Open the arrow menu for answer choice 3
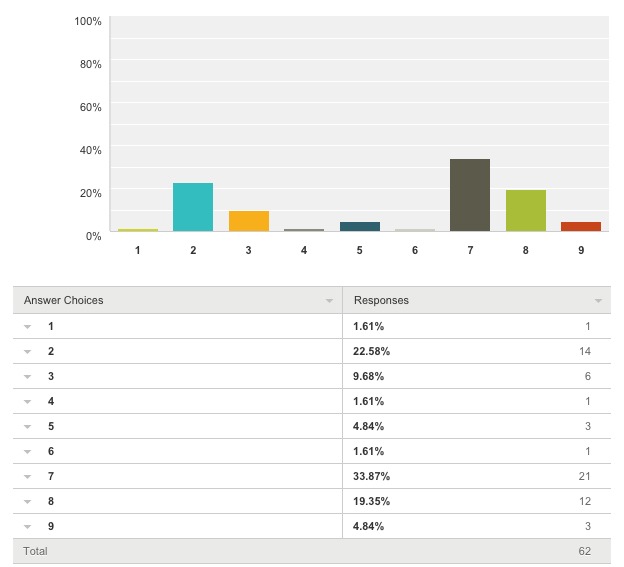The width and height of the screenshot is (624, 567). pyautogui.click(x=27, y=377)
